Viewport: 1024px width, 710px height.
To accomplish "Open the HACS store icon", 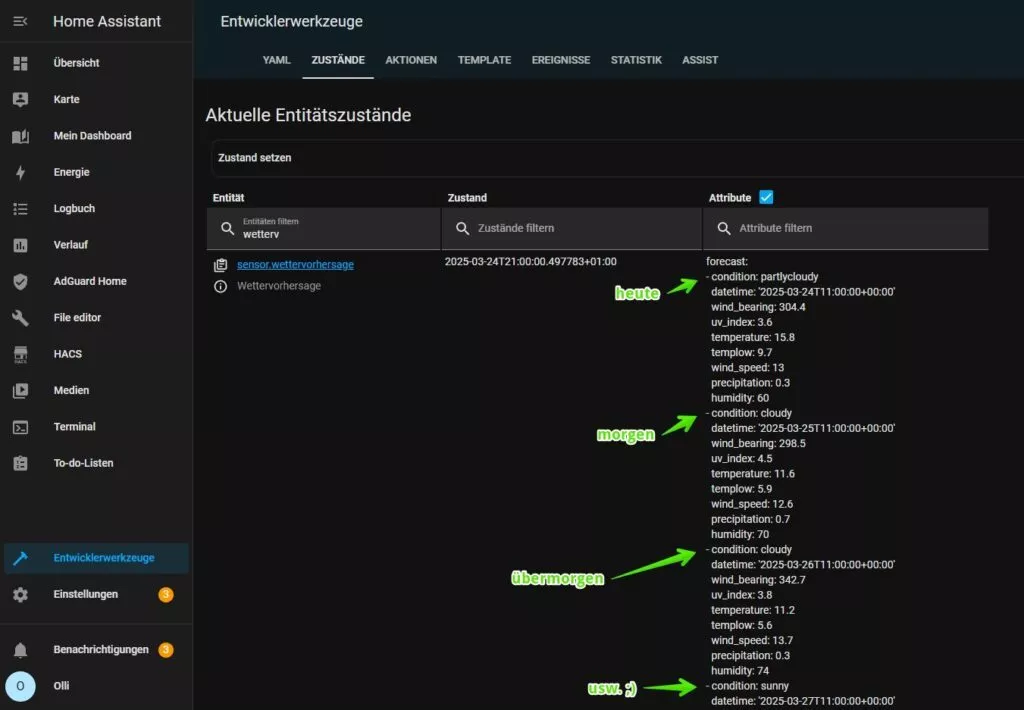I will 20,354.
